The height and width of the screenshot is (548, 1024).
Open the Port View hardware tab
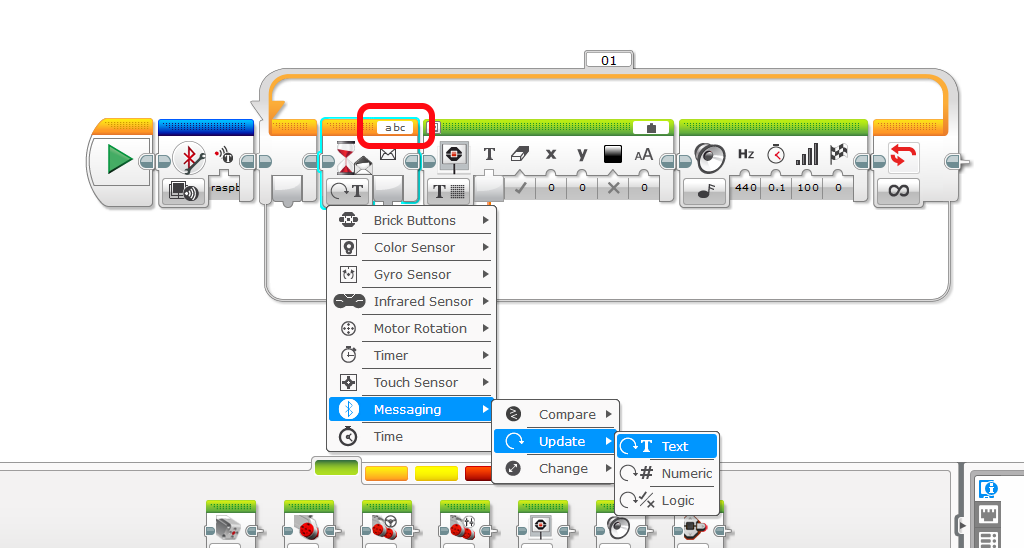click(x=989, y=513)
